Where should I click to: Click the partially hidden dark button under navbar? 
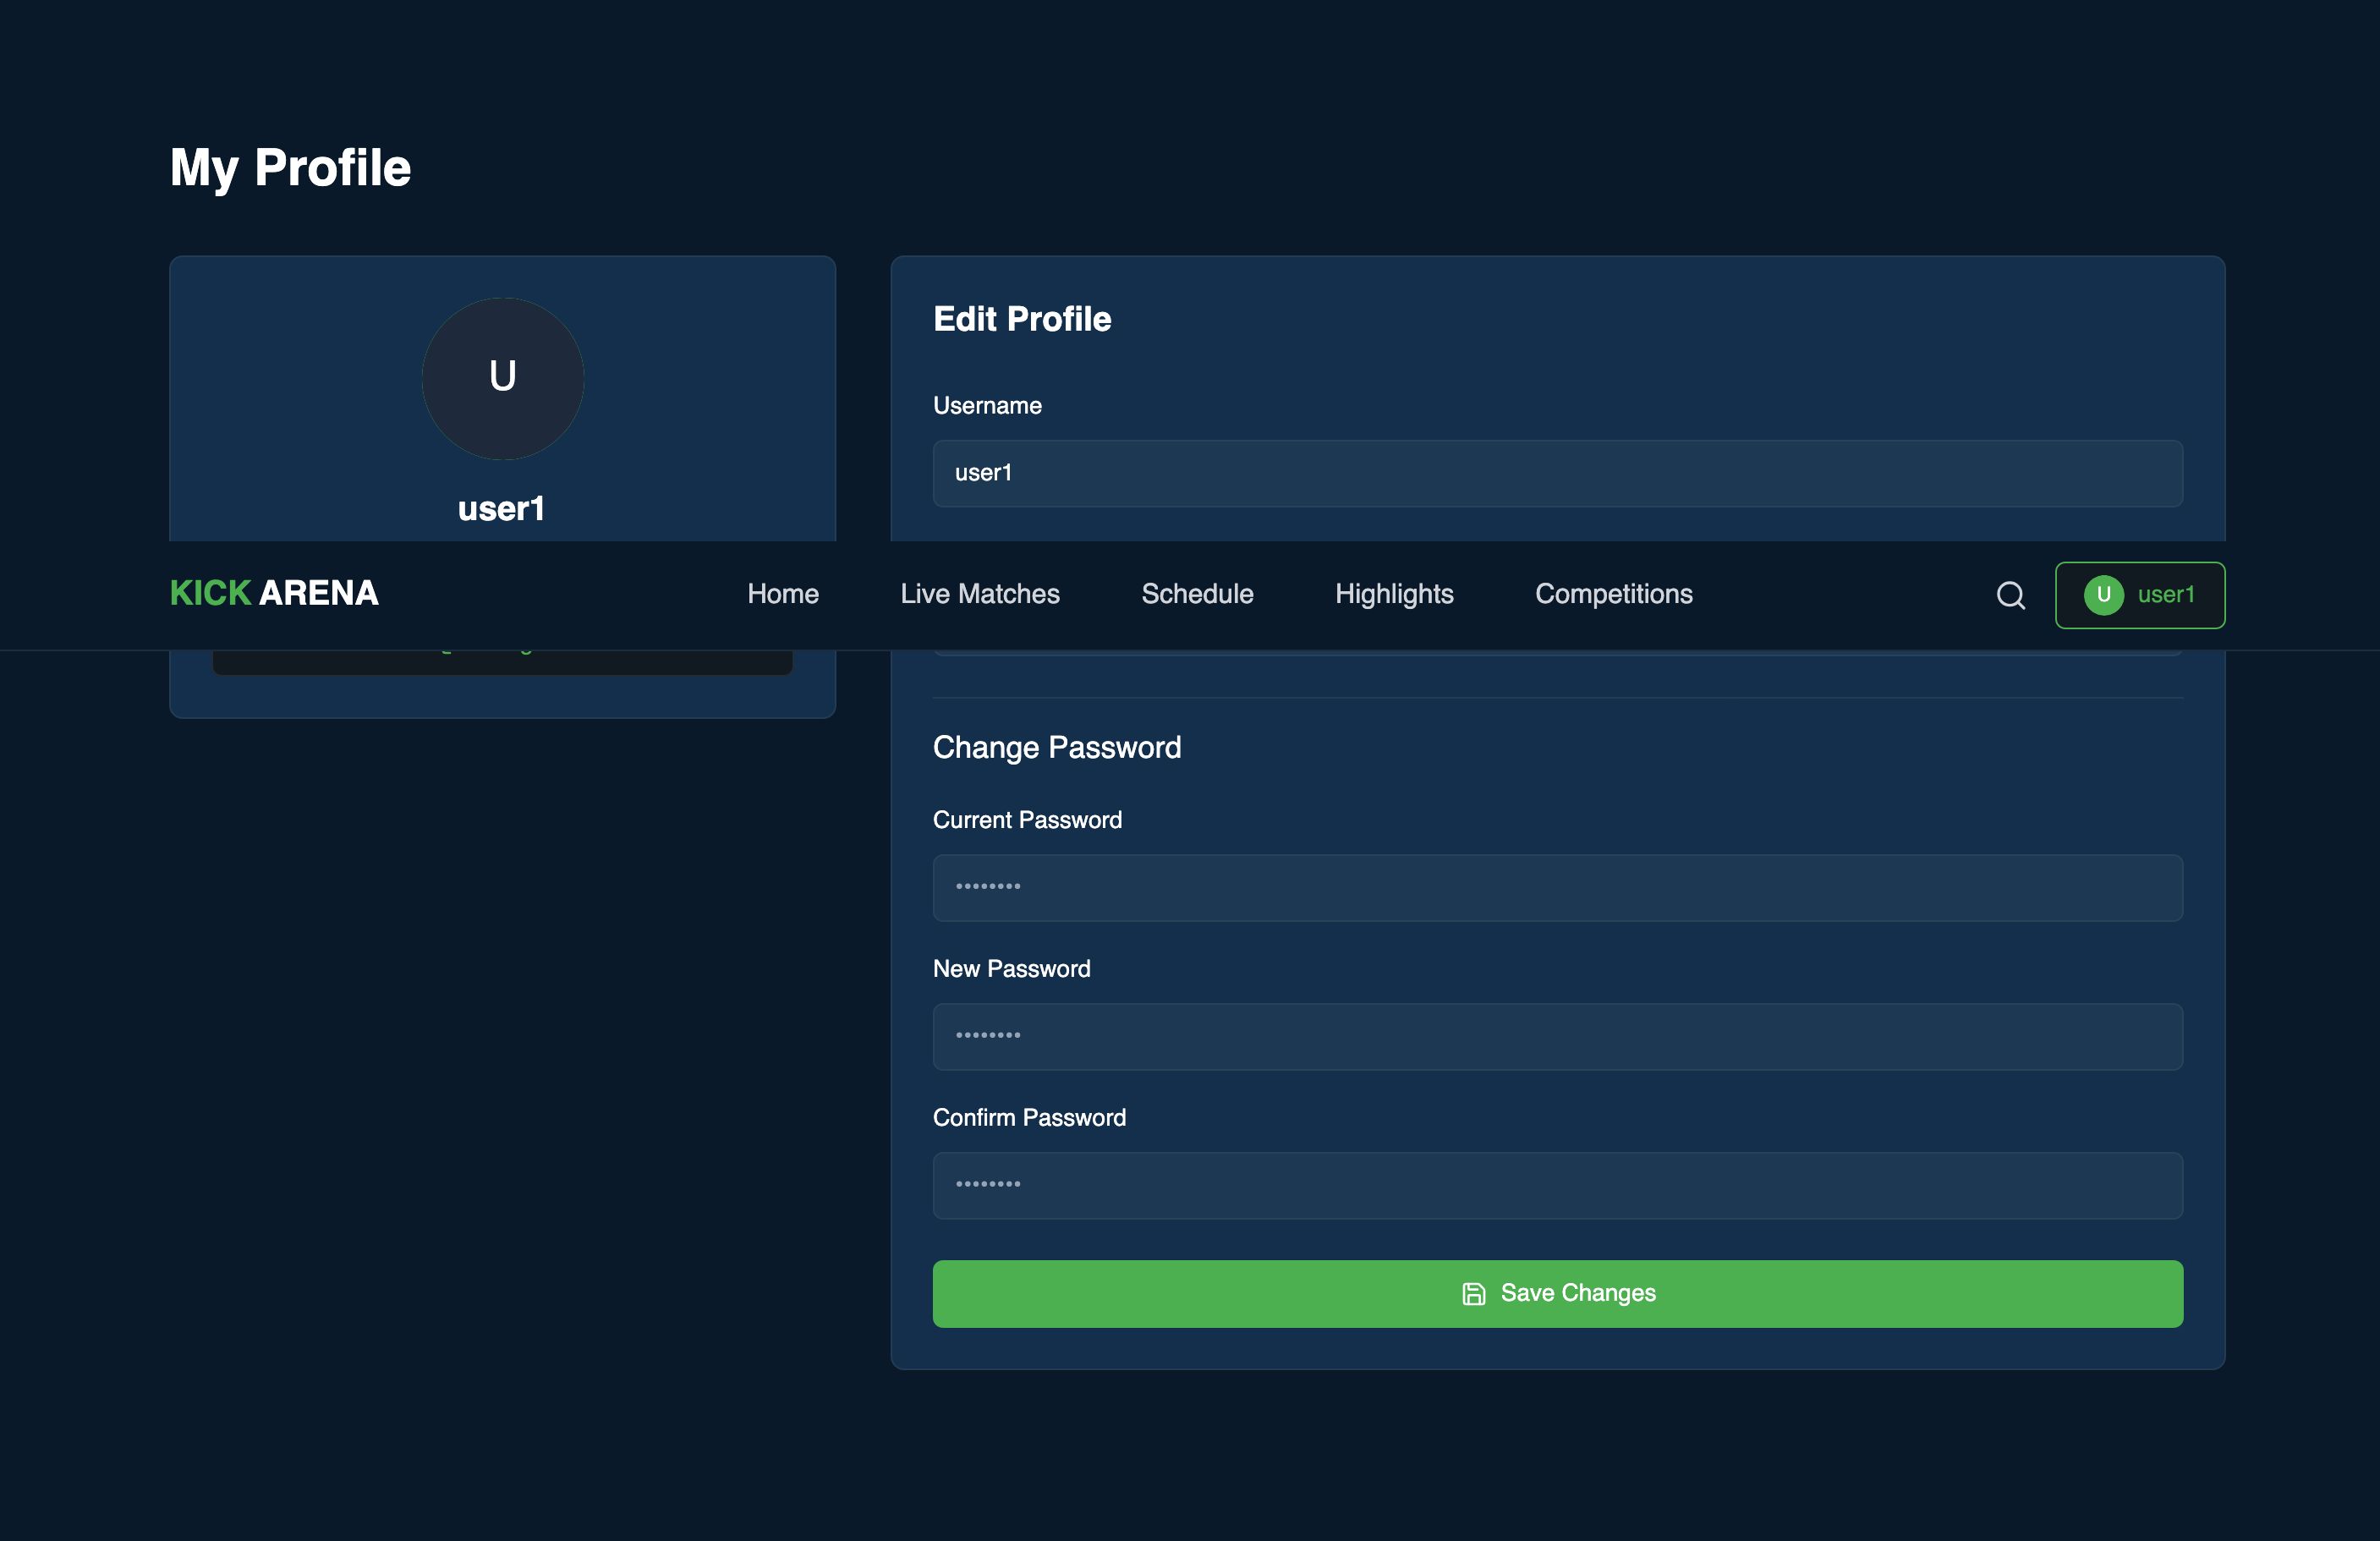click(502, 662)
